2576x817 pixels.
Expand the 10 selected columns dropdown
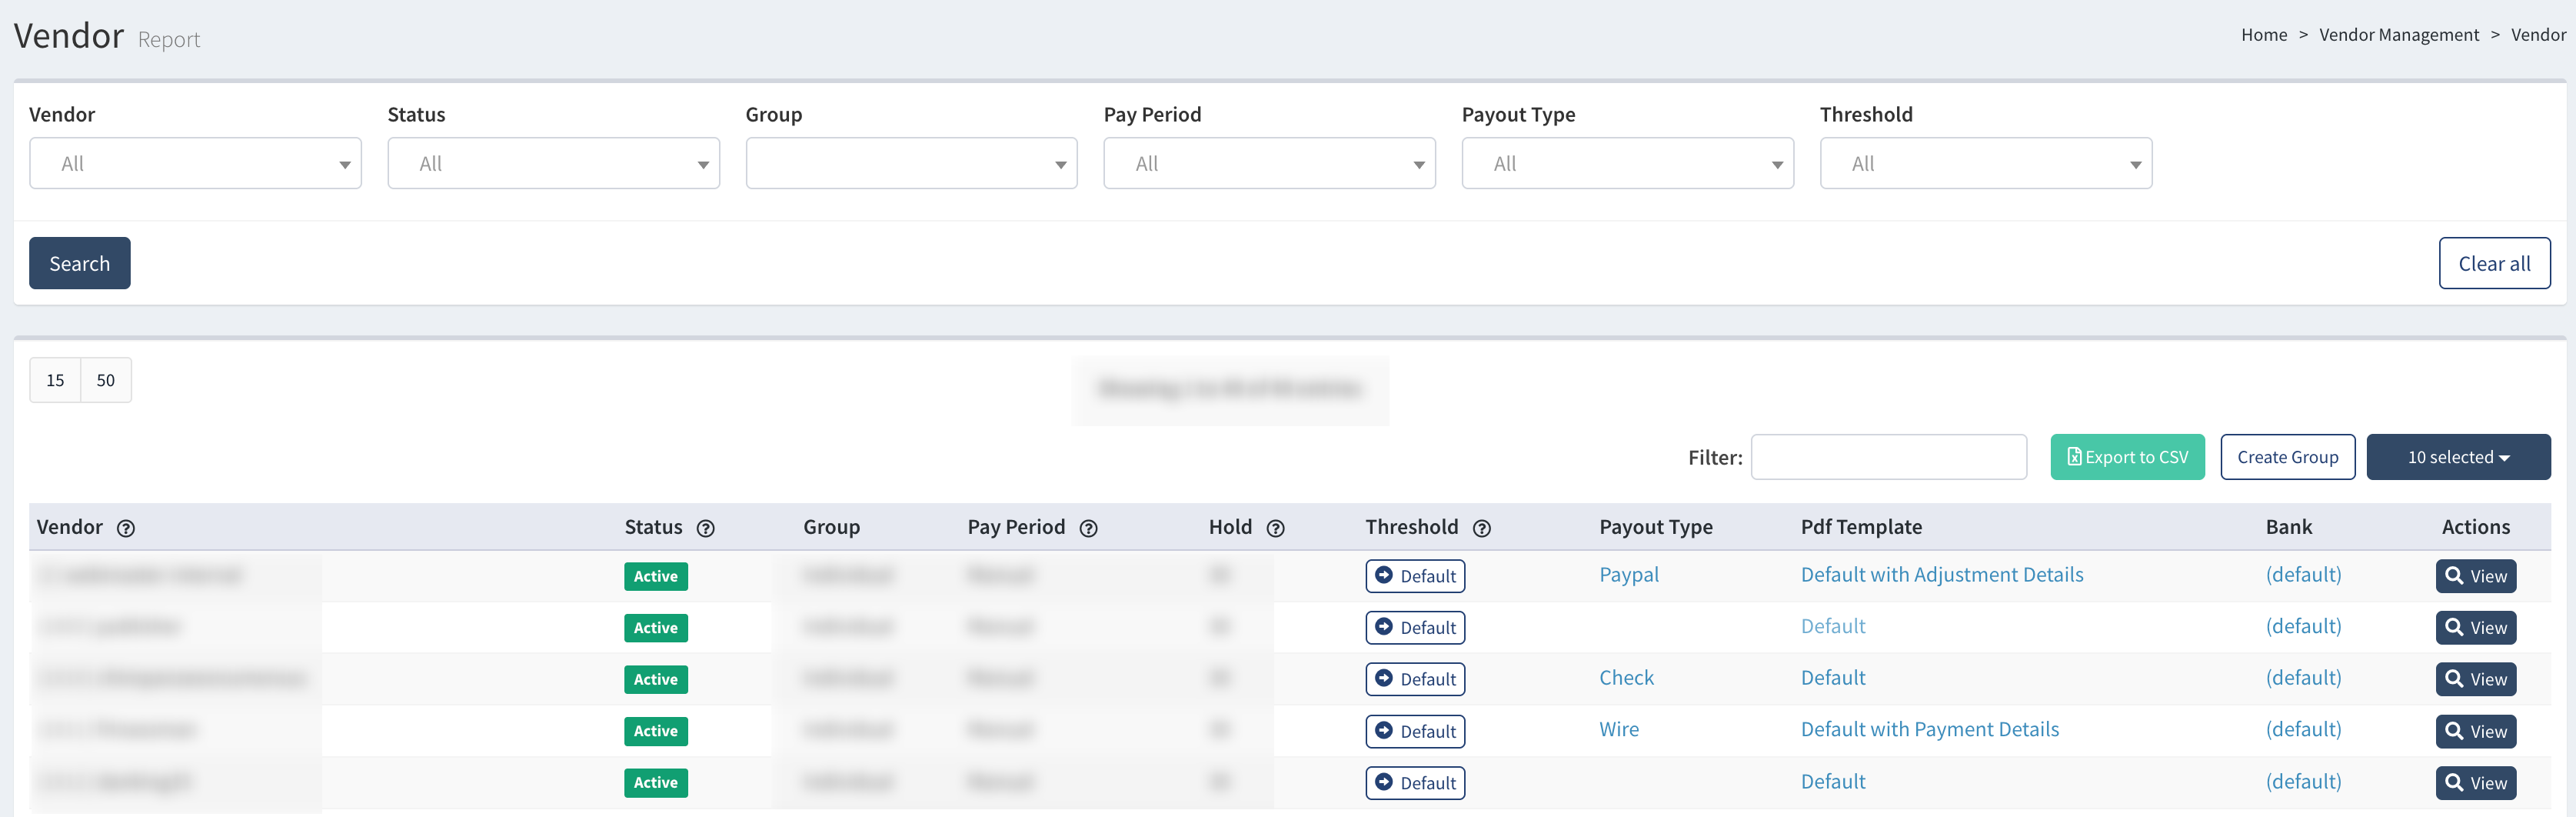(2458, 457)
